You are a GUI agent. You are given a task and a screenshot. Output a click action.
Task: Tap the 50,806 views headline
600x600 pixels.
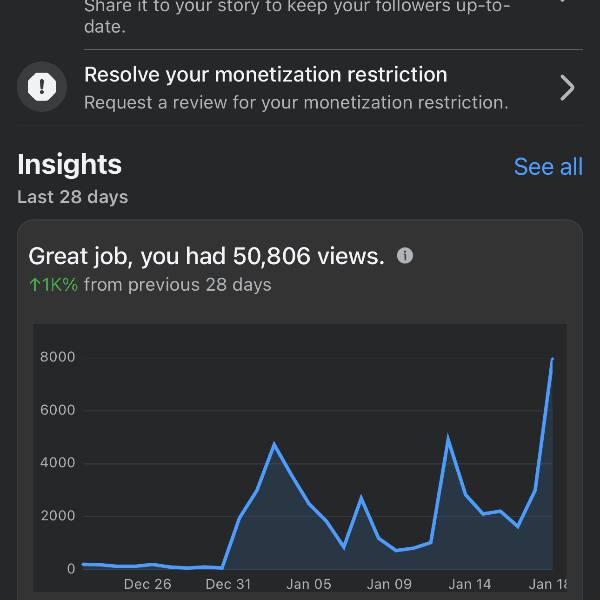pos(206,256)
